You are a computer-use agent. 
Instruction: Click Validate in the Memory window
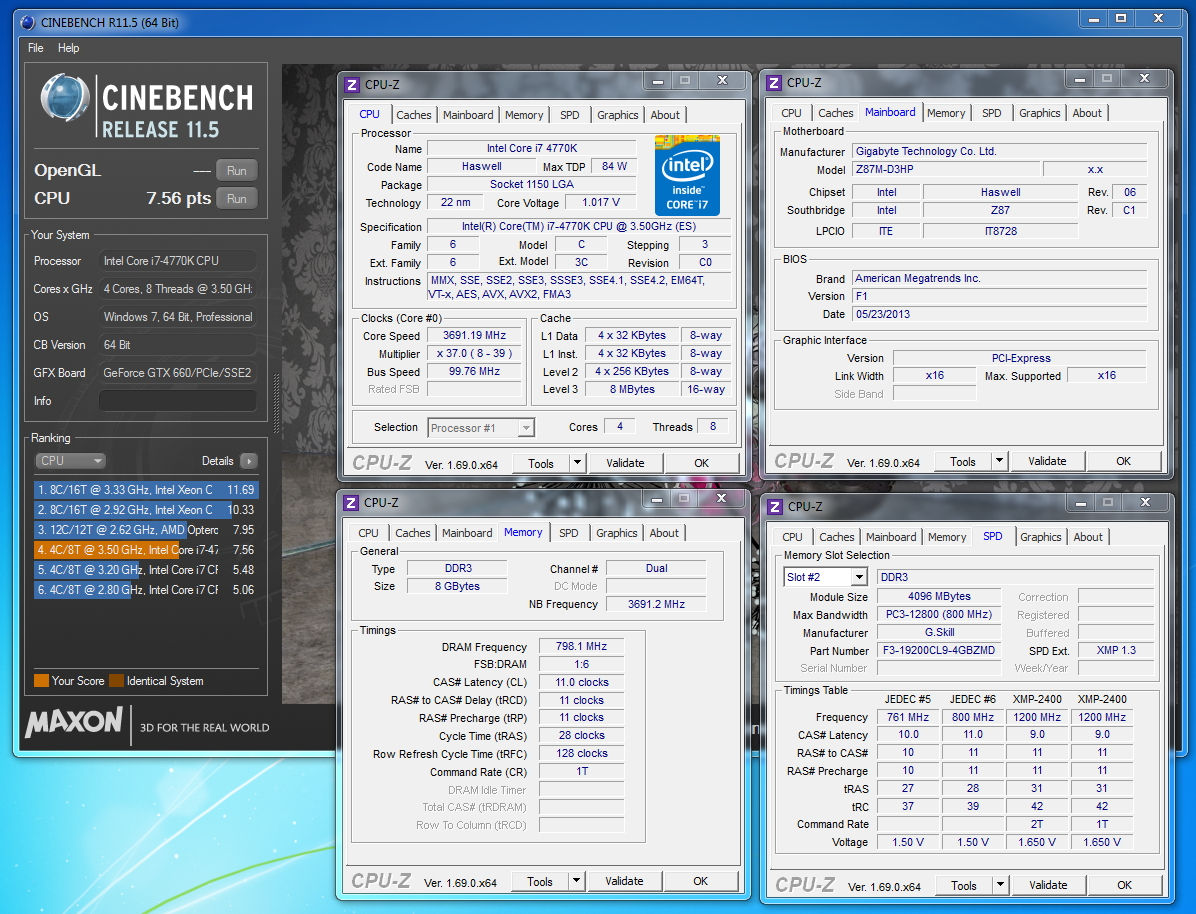pos(625,881)
